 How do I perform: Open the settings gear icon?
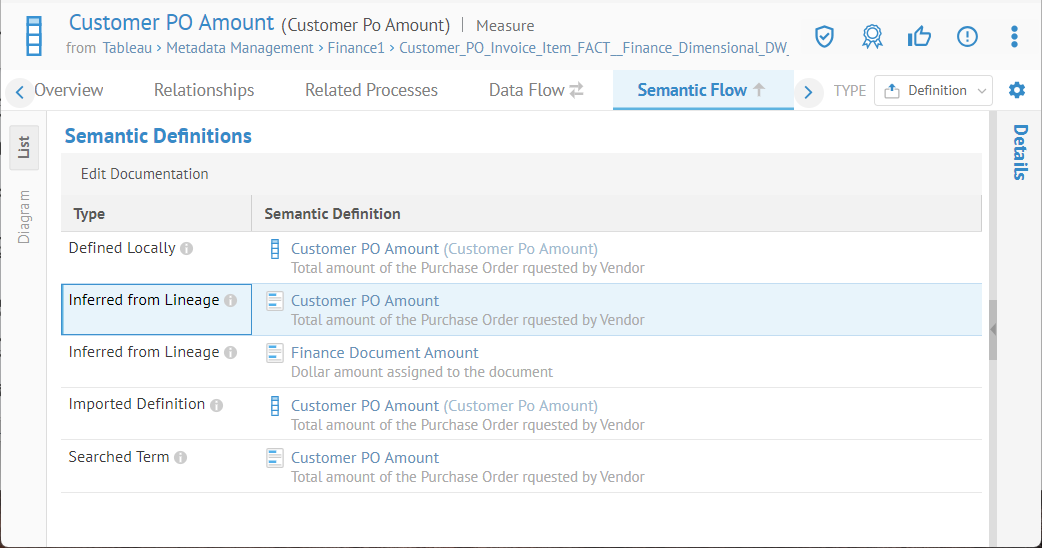point(1017,90)
